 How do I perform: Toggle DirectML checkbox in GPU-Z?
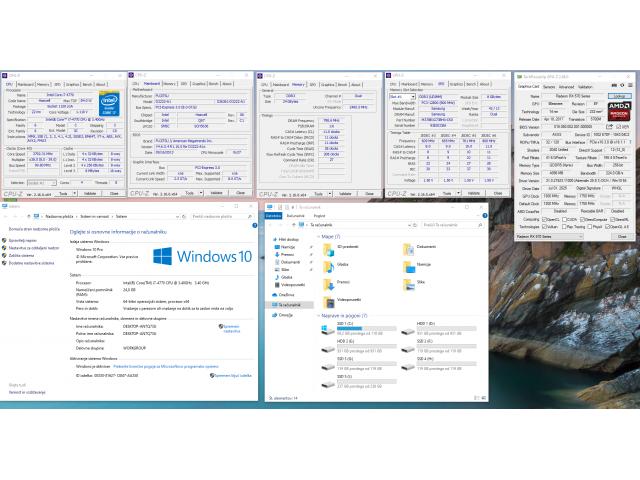(x=613, y=220)
